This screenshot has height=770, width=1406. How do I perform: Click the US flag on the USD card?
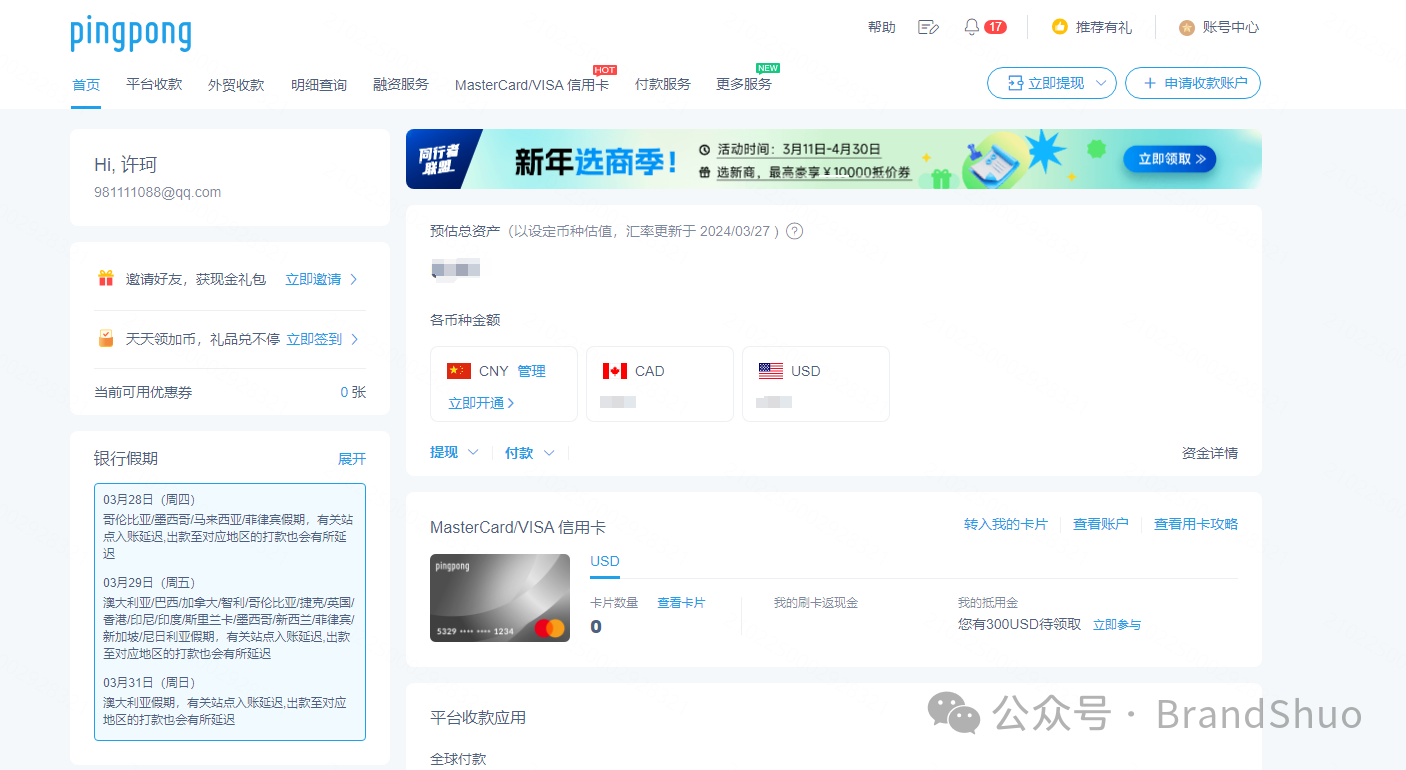771,370
